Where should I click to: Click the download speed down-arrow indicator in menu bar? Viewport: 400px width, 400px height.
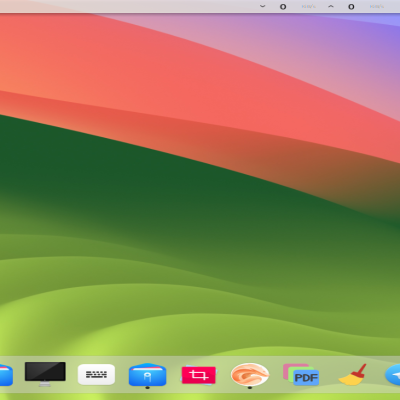[263, 6]
